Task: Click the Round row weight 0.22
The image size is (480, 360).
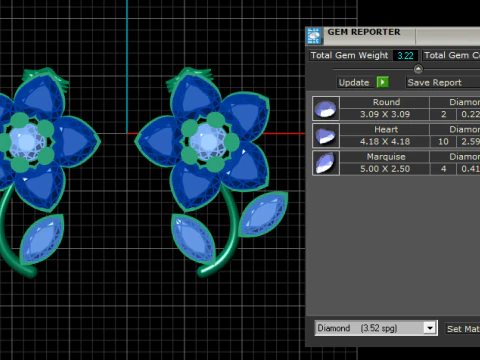Action: pos(469,114)
